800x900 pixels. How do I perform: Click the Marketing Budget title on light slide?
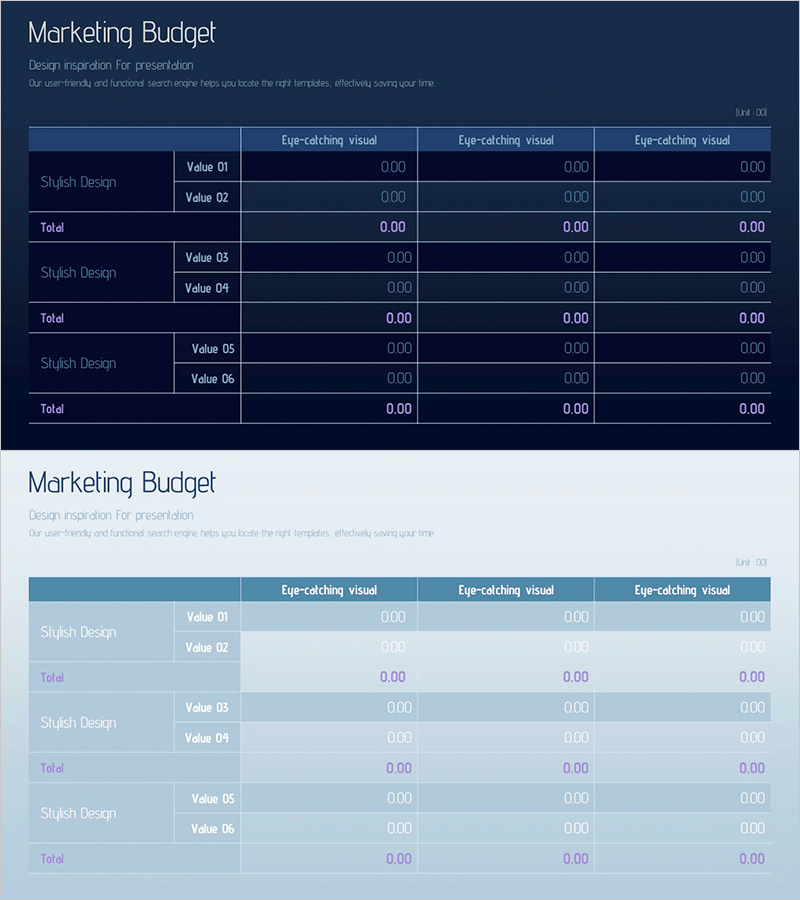(122, 483)
